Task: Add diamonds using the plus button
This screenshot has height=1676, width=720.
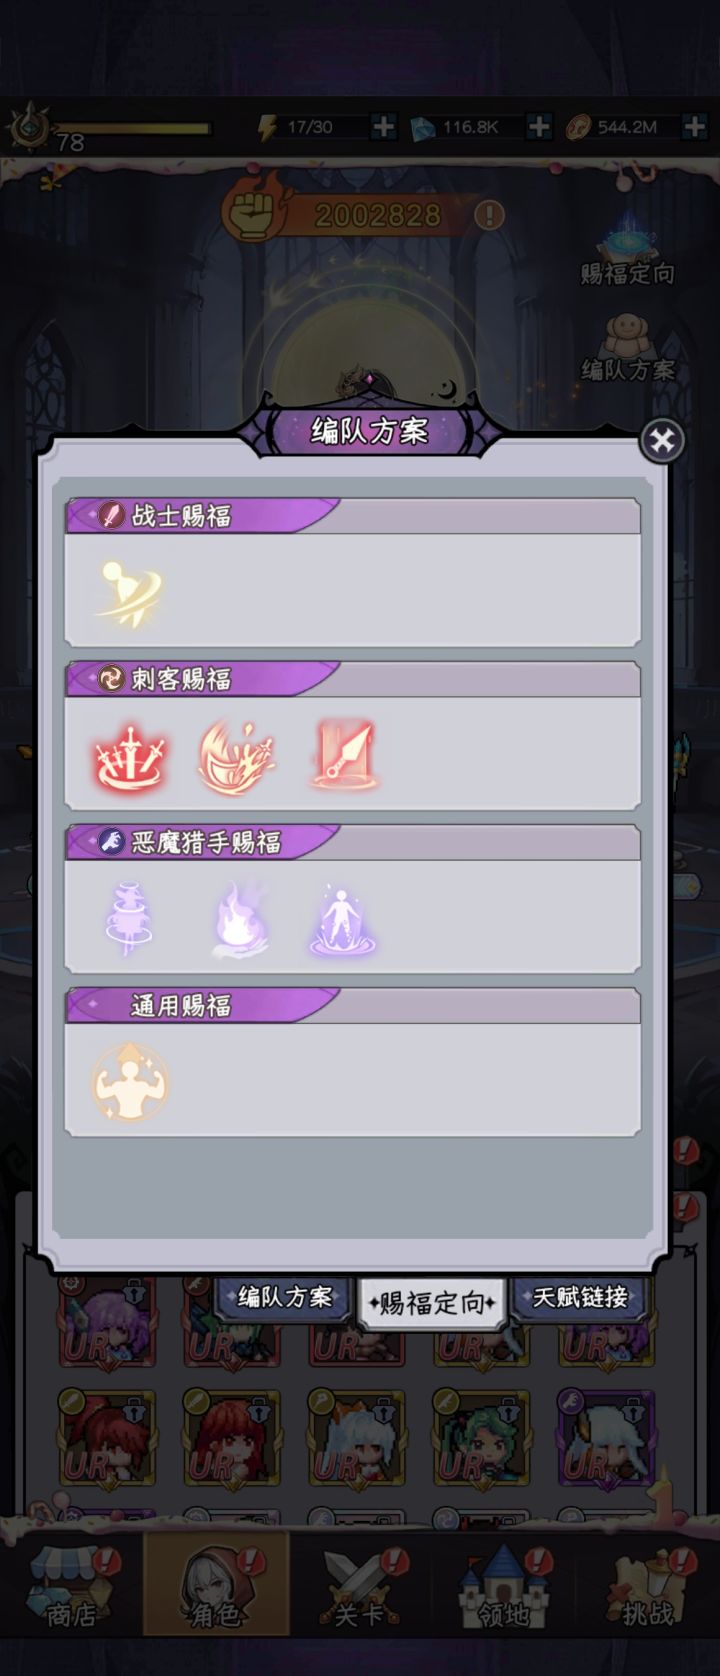Action: tap(538, 126)
